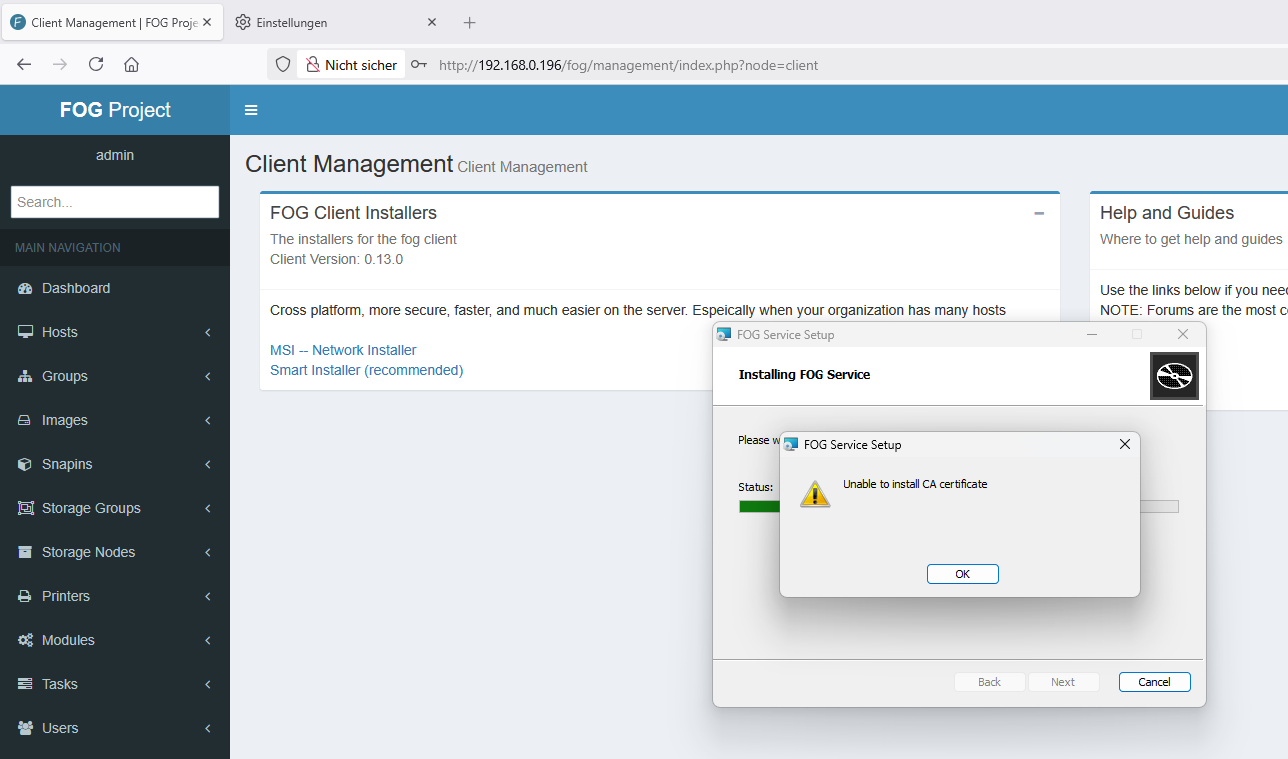Viewport: 1288px width, 759px height.
Task: Click OK in the error dialog
Action: [962, 574]
